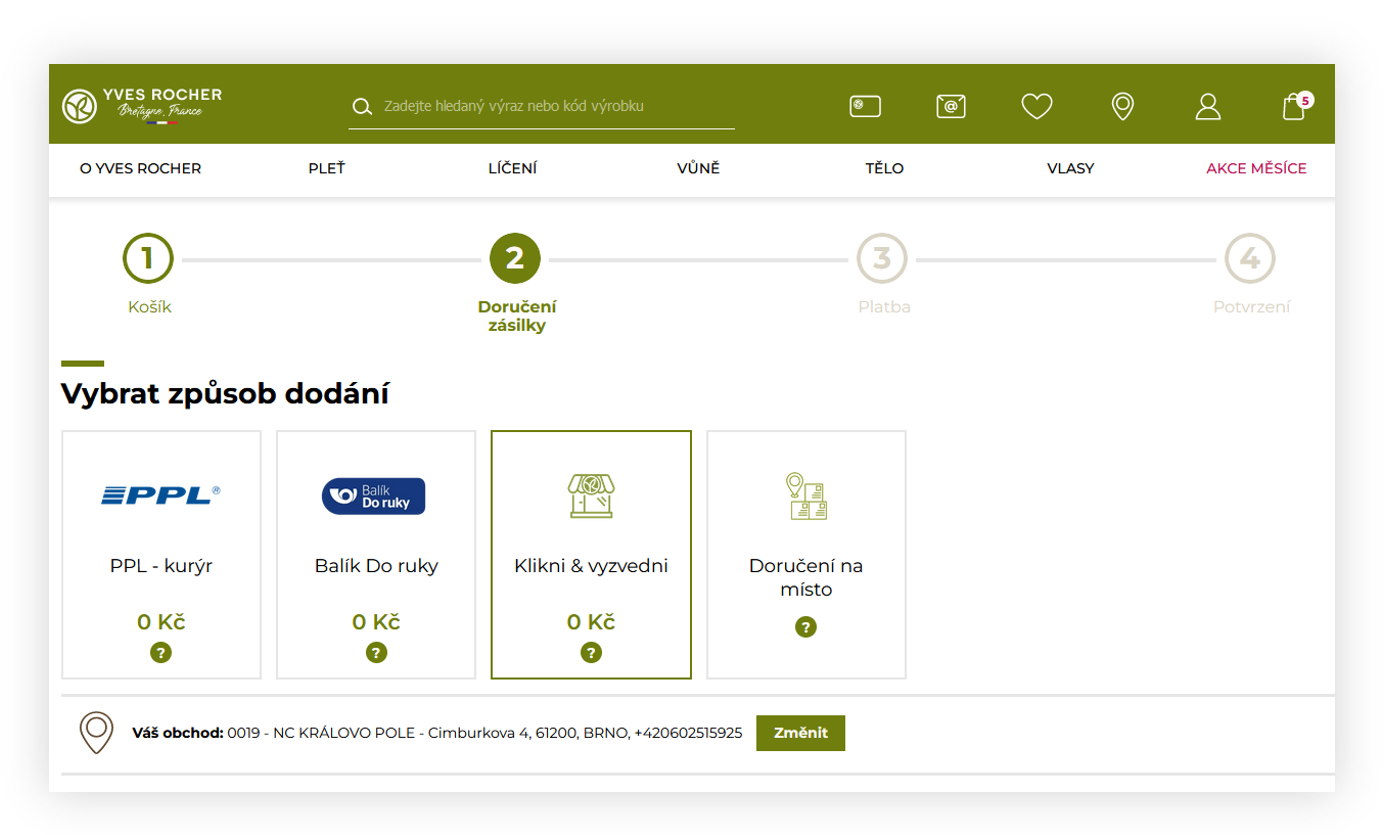Viewport: 1393px width, 835px height.
Task: Click the 0 Kč price under Balík Do ruky
Action: pos(376,622)
